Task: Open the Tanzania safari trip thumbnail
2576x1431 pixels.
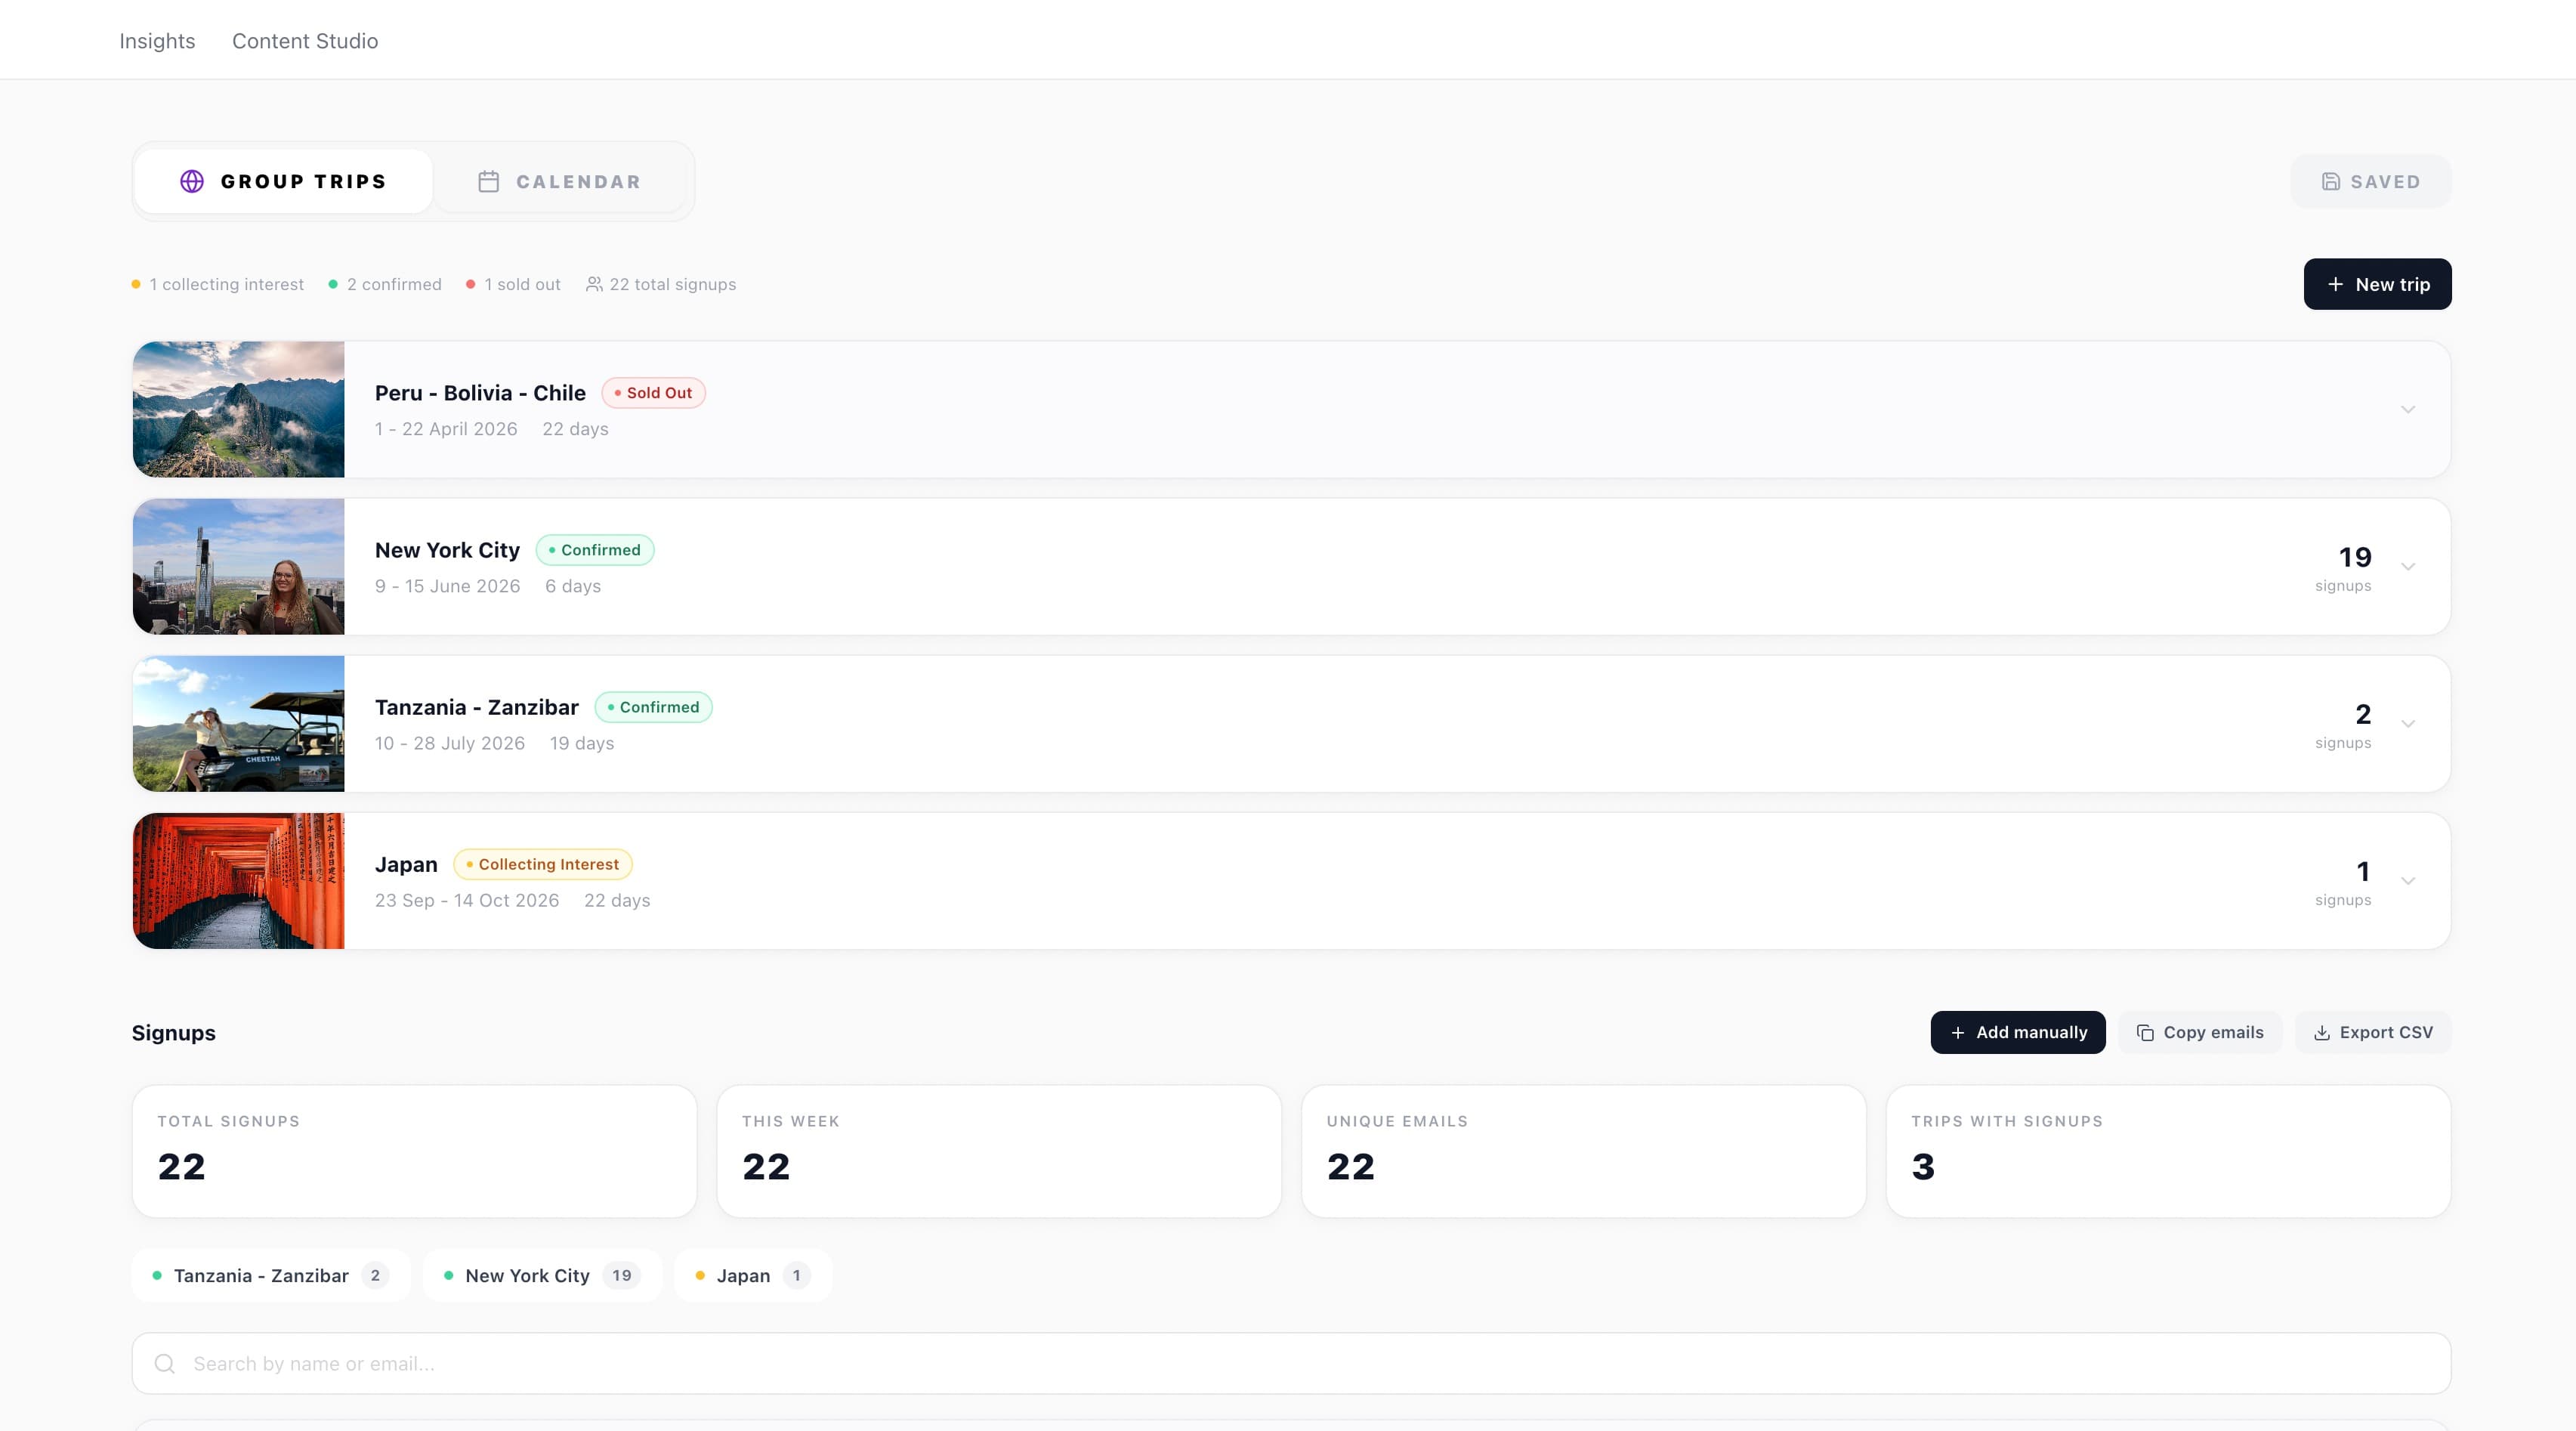Action: (x=238, y=724)
